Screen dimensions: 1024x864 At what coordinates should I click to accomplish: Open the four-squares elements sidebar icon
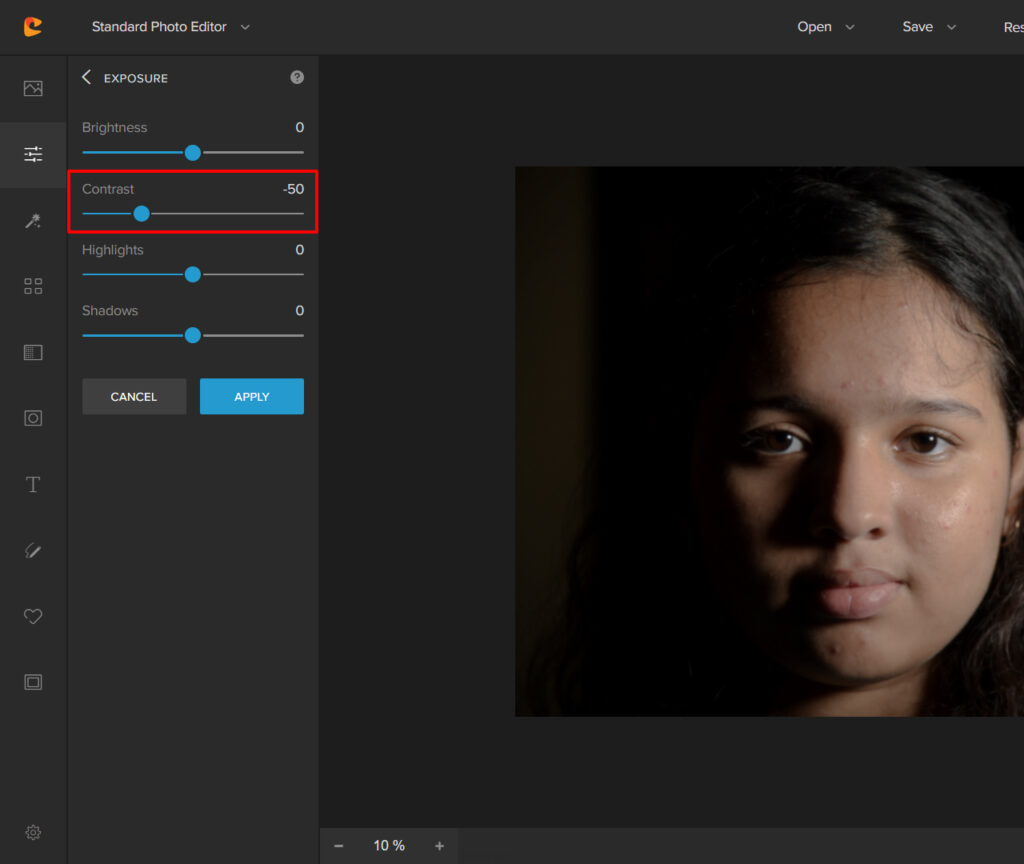(33, 286)
